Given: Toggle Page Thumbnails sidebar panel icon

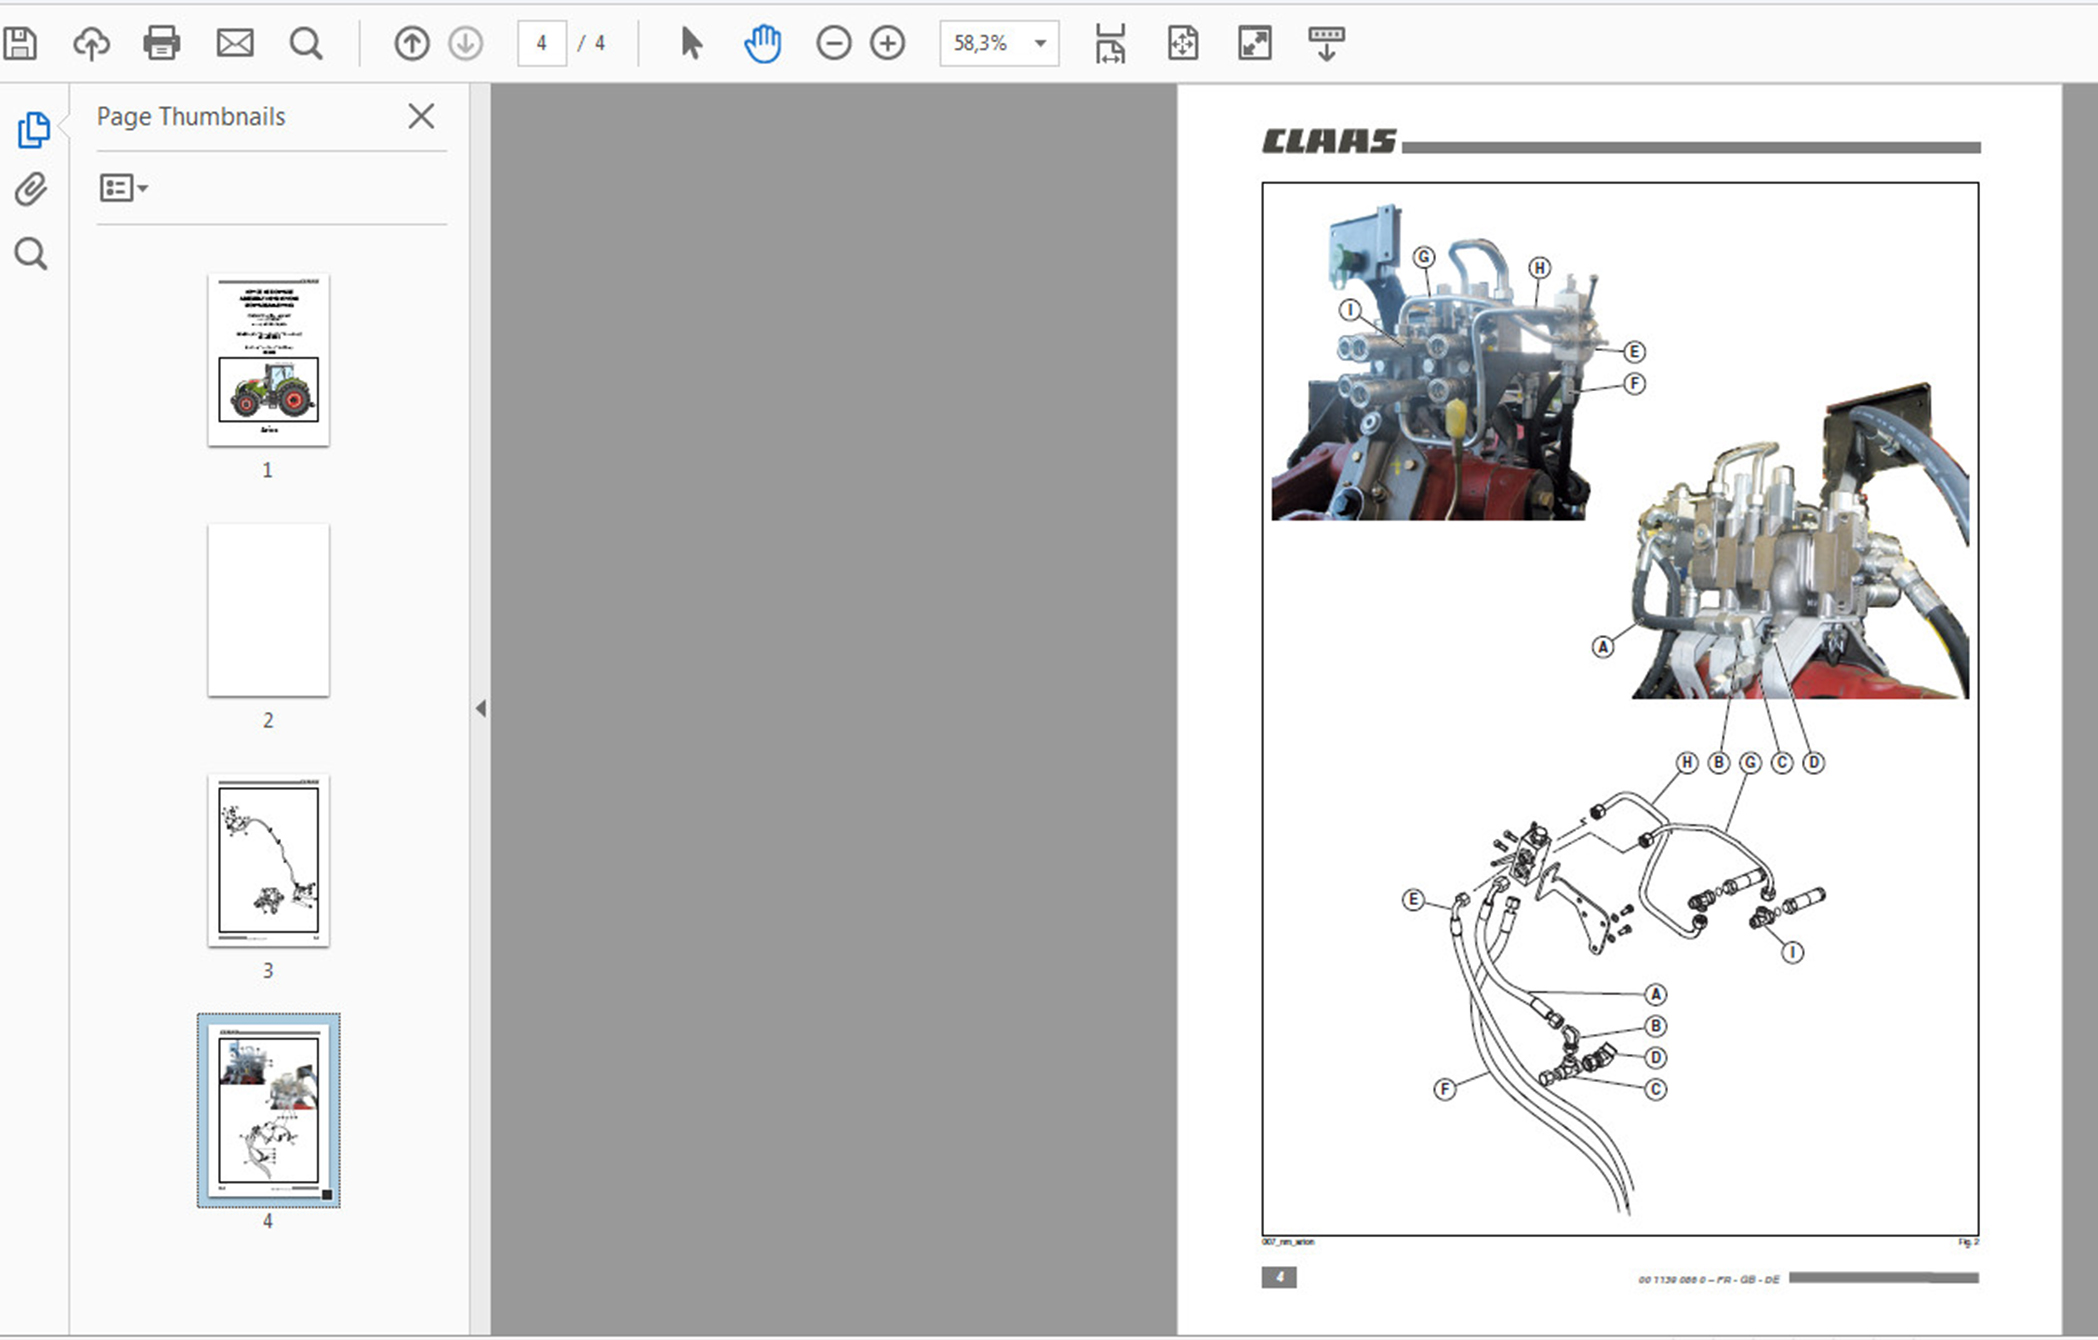Looking at the screenshot, I should [33, 130].
